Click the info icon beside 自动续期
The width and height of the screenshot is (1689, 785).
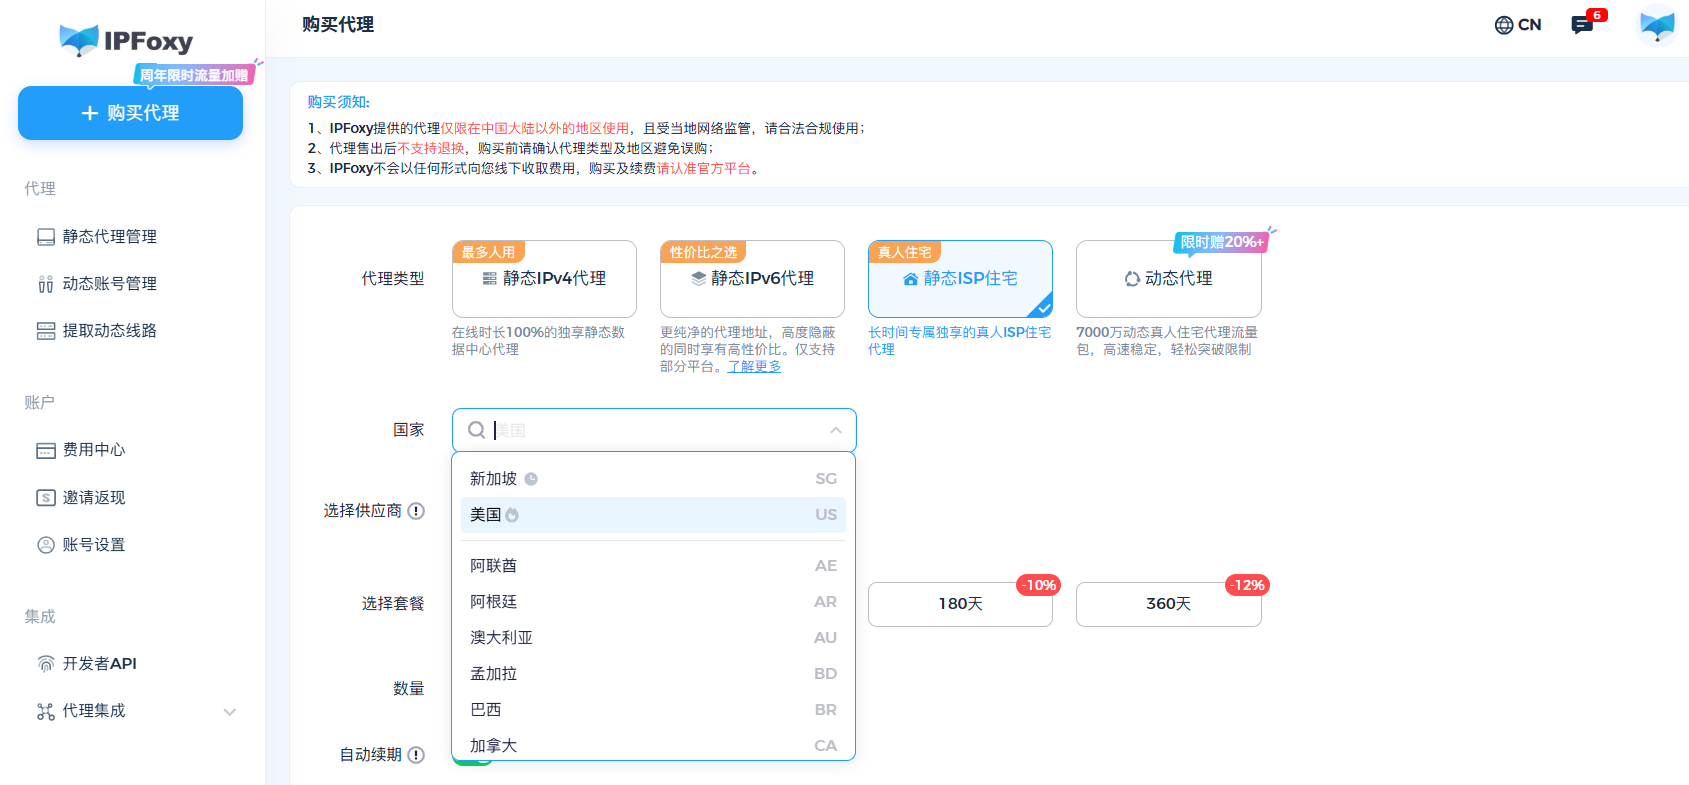tap(416, 755)
